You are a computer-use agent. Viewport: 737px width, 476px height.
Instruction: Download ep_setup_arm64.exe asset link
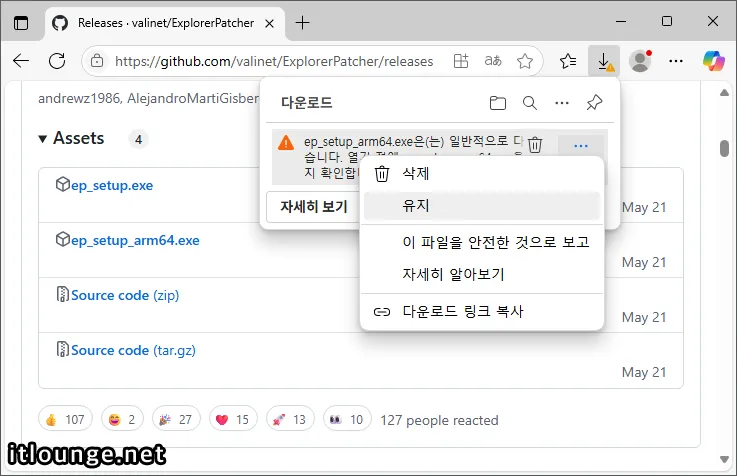tap(135, 241)
